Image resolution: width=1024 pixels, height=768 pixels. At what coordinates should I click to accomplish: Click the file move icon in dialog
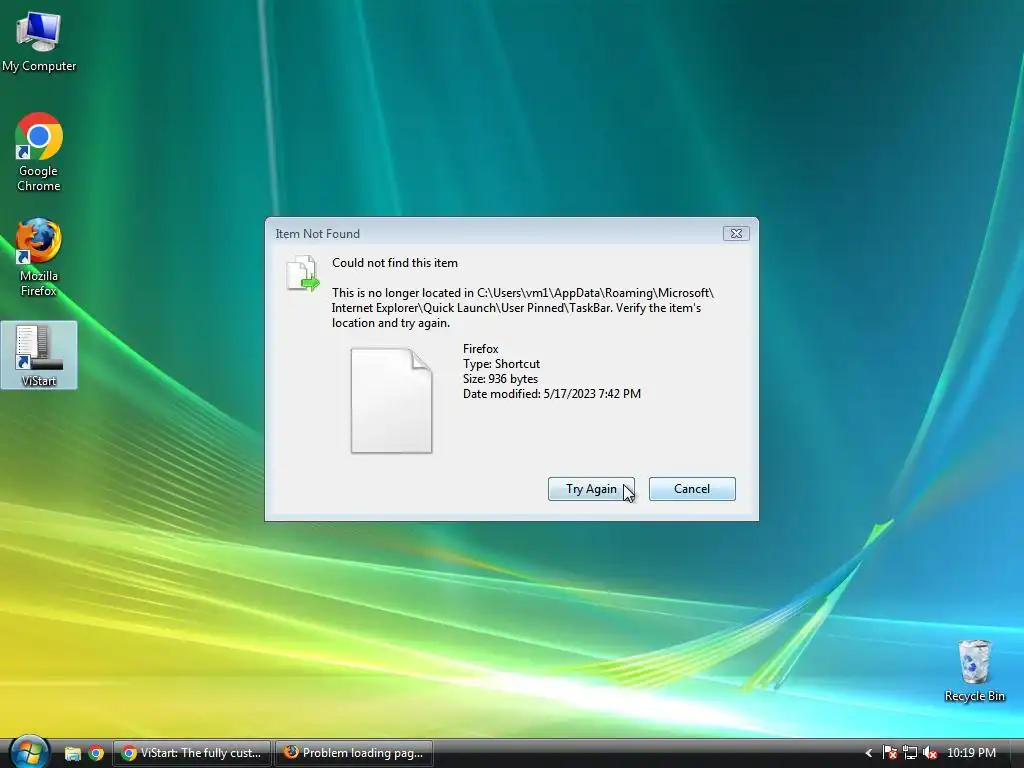(303, 273)
